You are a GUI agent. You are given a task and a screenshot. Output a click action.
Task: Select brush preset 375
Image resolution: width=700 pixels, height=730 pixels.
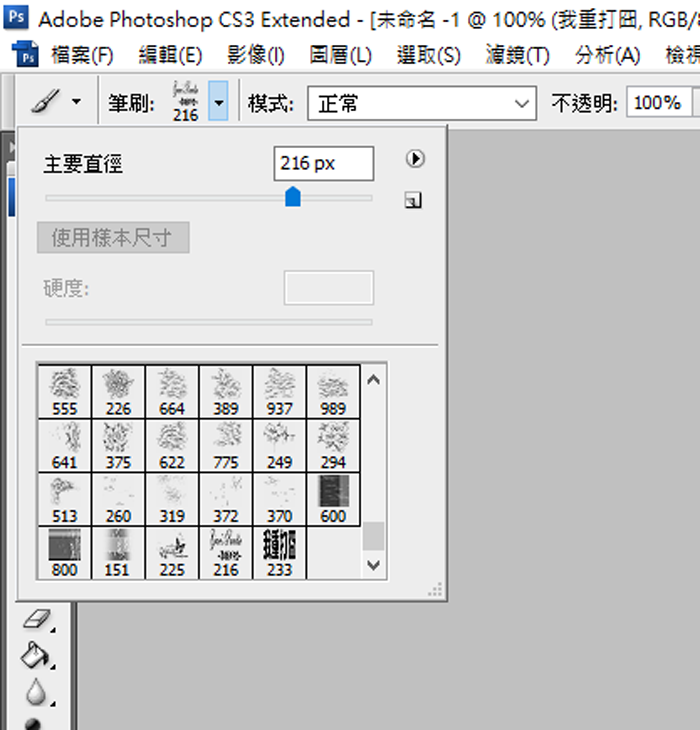pos(118,446)
